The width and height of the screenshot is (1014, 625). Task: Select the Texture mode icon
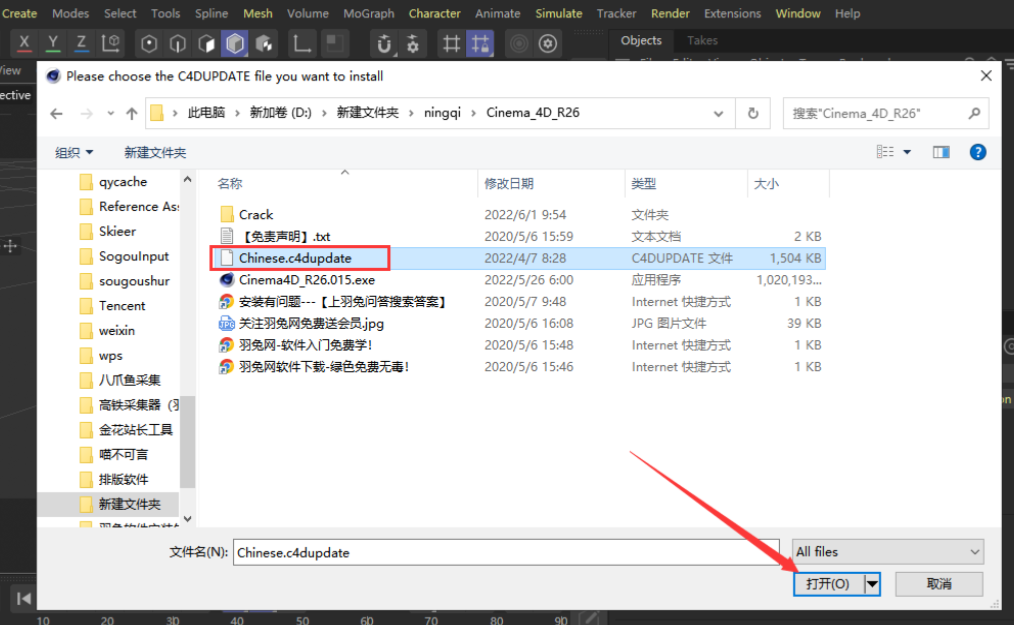(264, 43)
